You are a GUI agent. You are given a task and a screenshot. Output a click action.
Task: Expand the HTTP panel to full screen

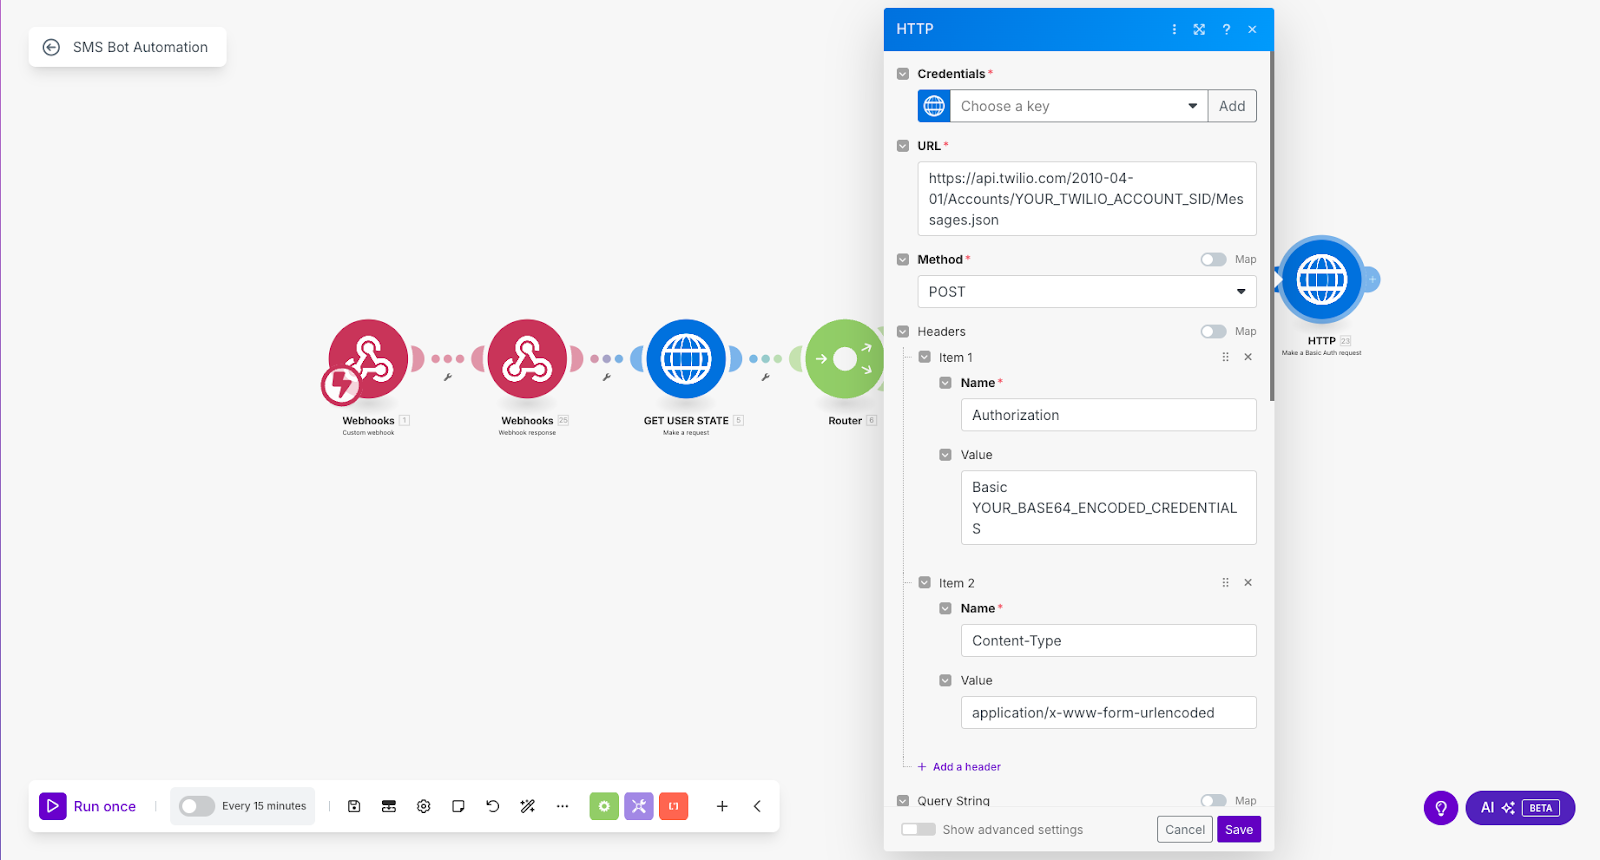point(1199,29)
